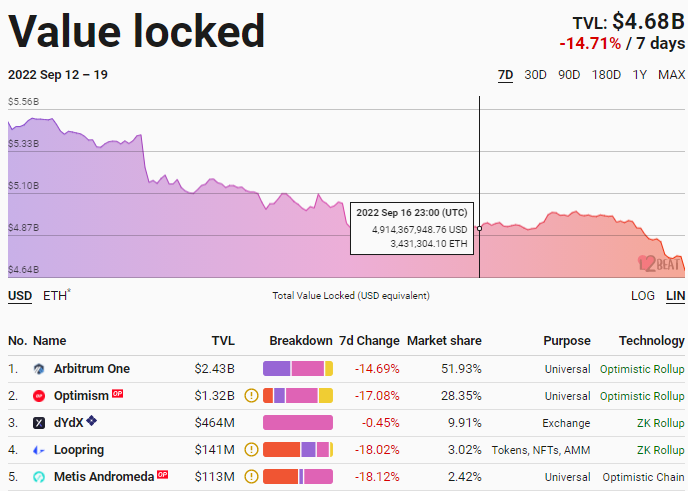The image size is (688, 491).
Task: Switch chart to LOG scale
Action: [643, 296]
